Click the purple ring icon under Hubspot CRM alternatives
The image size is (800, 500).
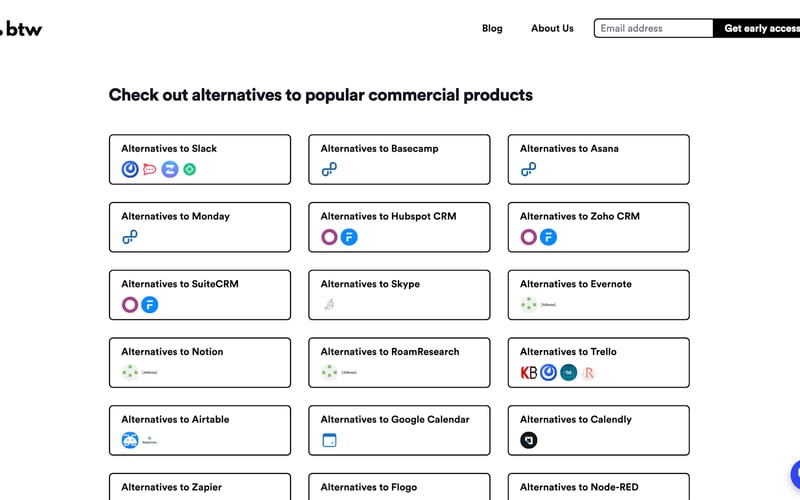[329, 237]
